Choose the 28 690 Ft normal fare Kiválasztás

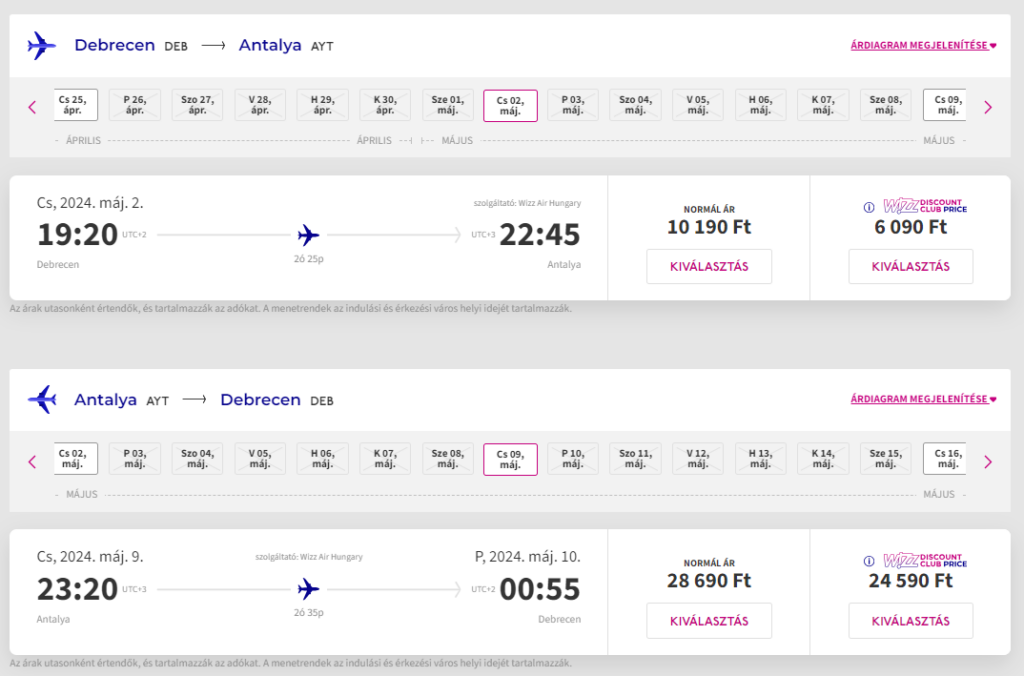click(x=709, y=621)
